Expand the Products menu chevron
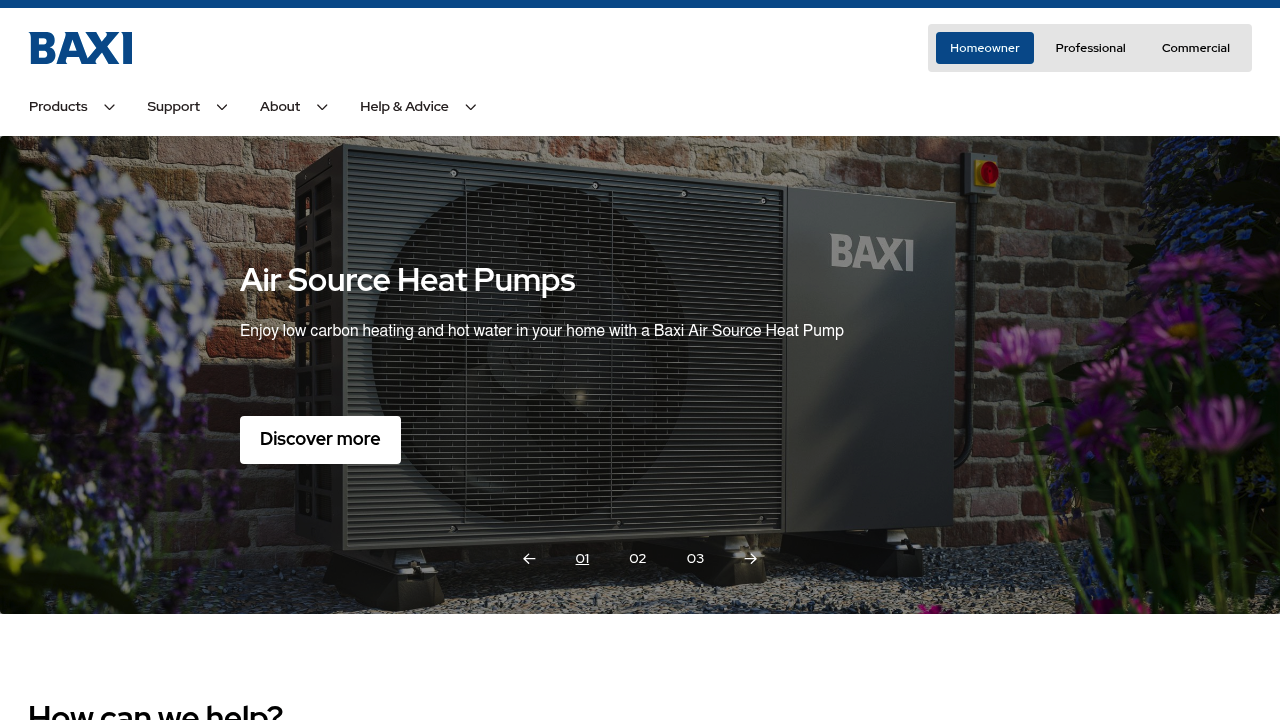 (110, 107)
